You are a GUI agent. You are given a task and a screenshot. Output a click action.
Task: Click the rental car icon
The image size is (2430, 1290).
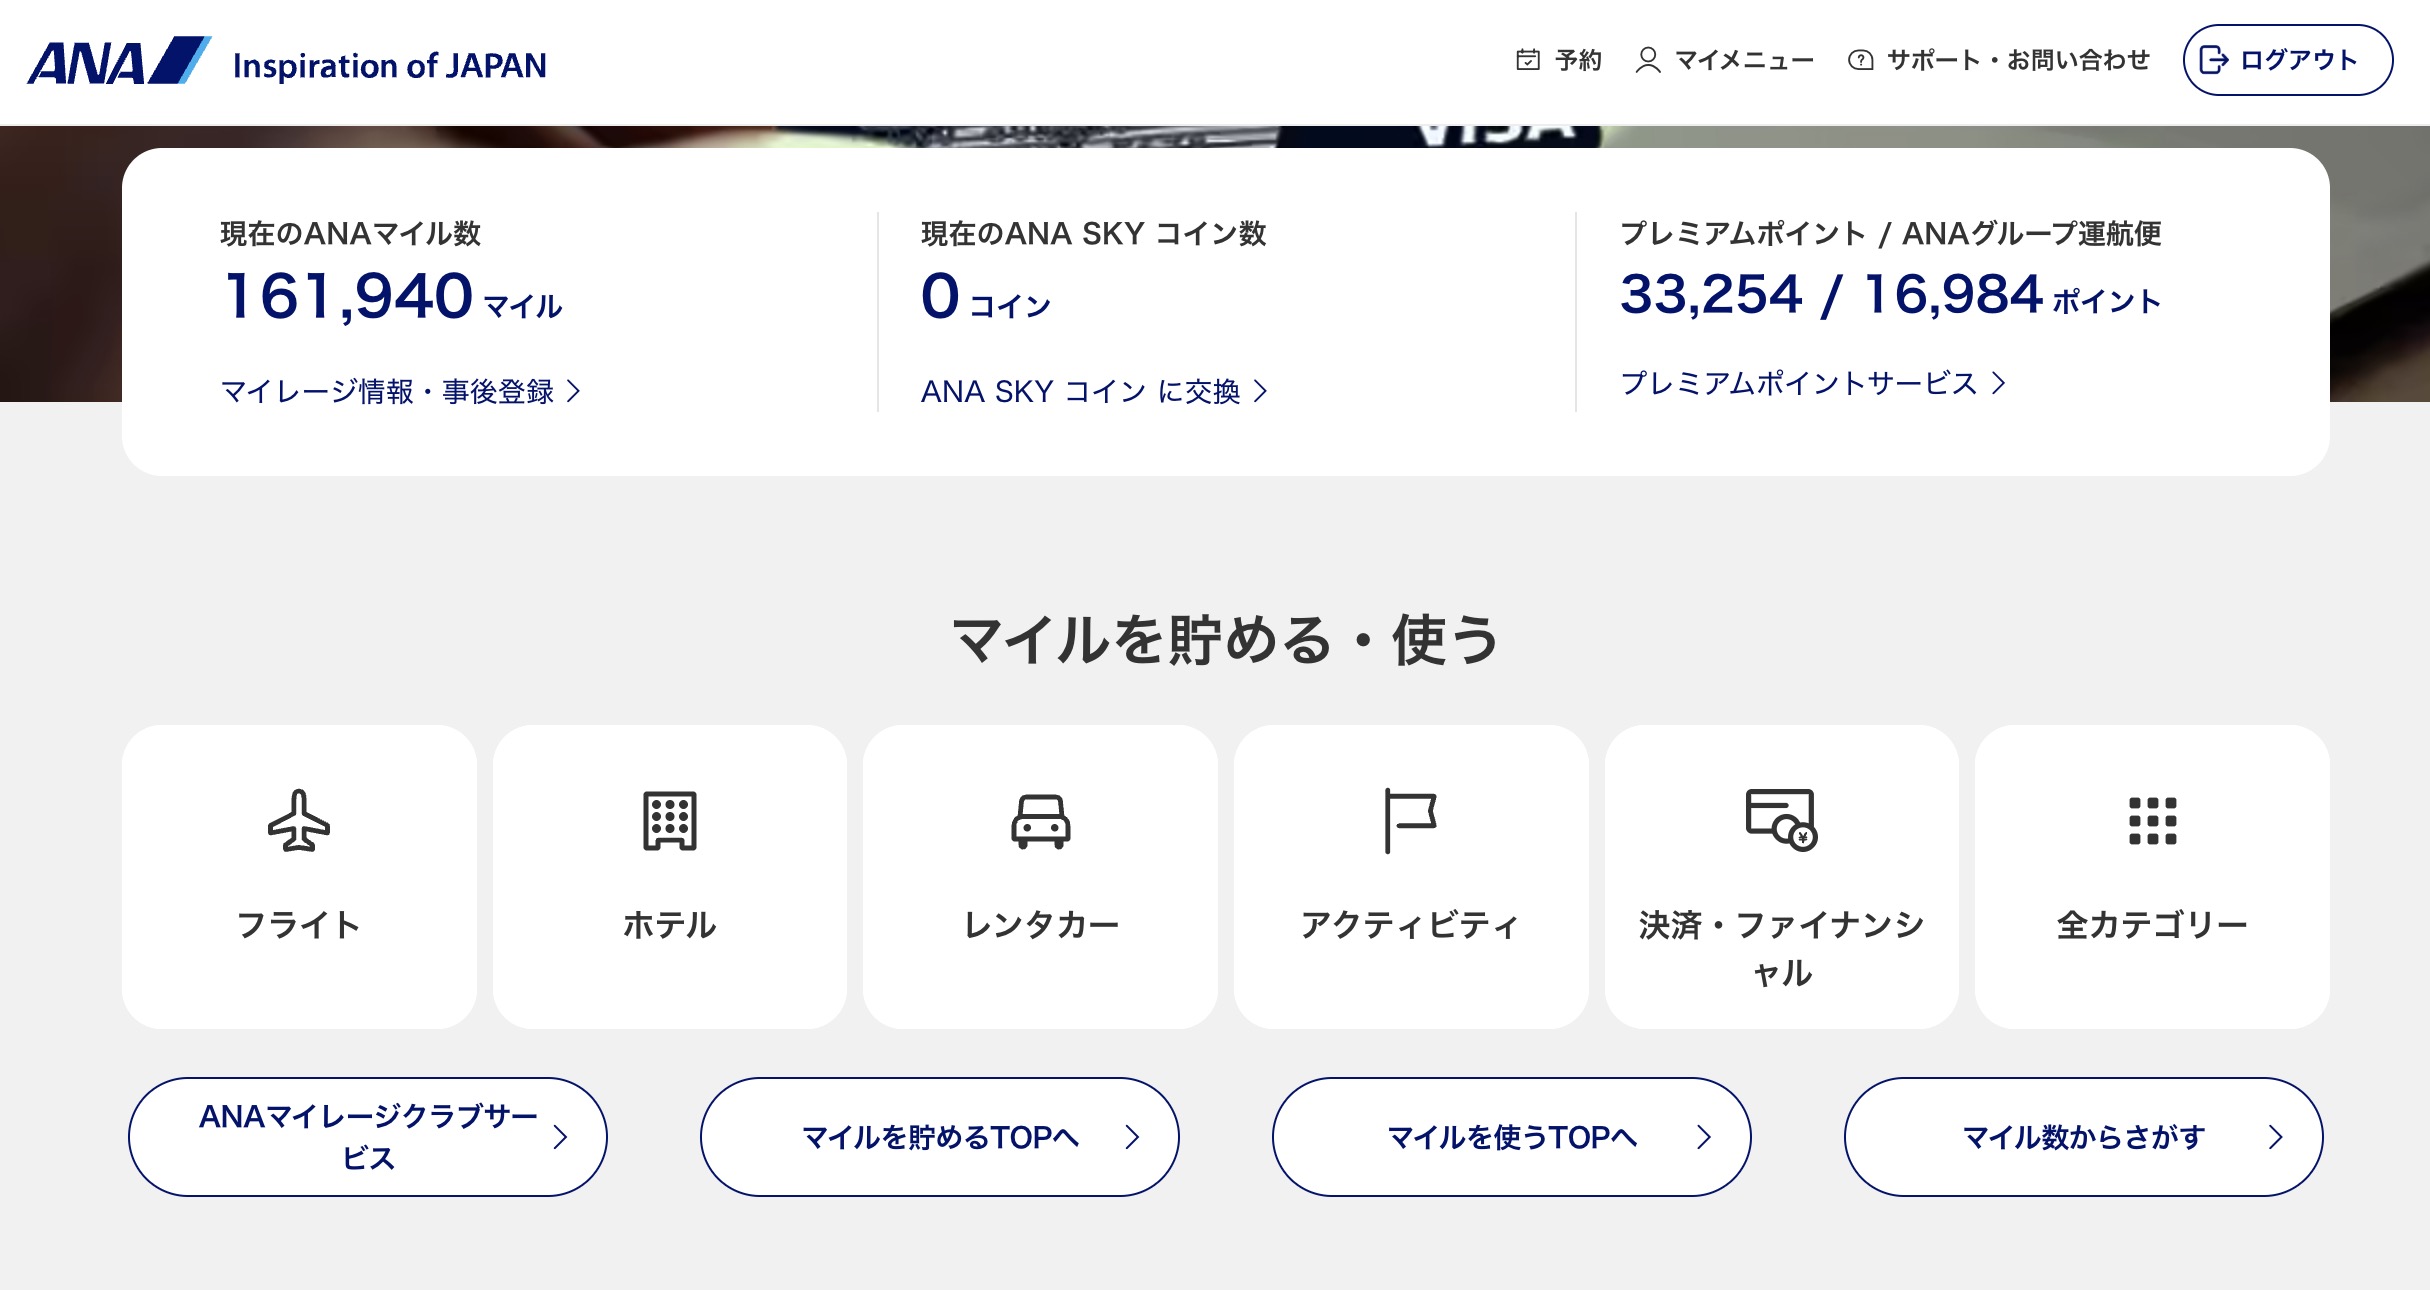(1040, 821)
